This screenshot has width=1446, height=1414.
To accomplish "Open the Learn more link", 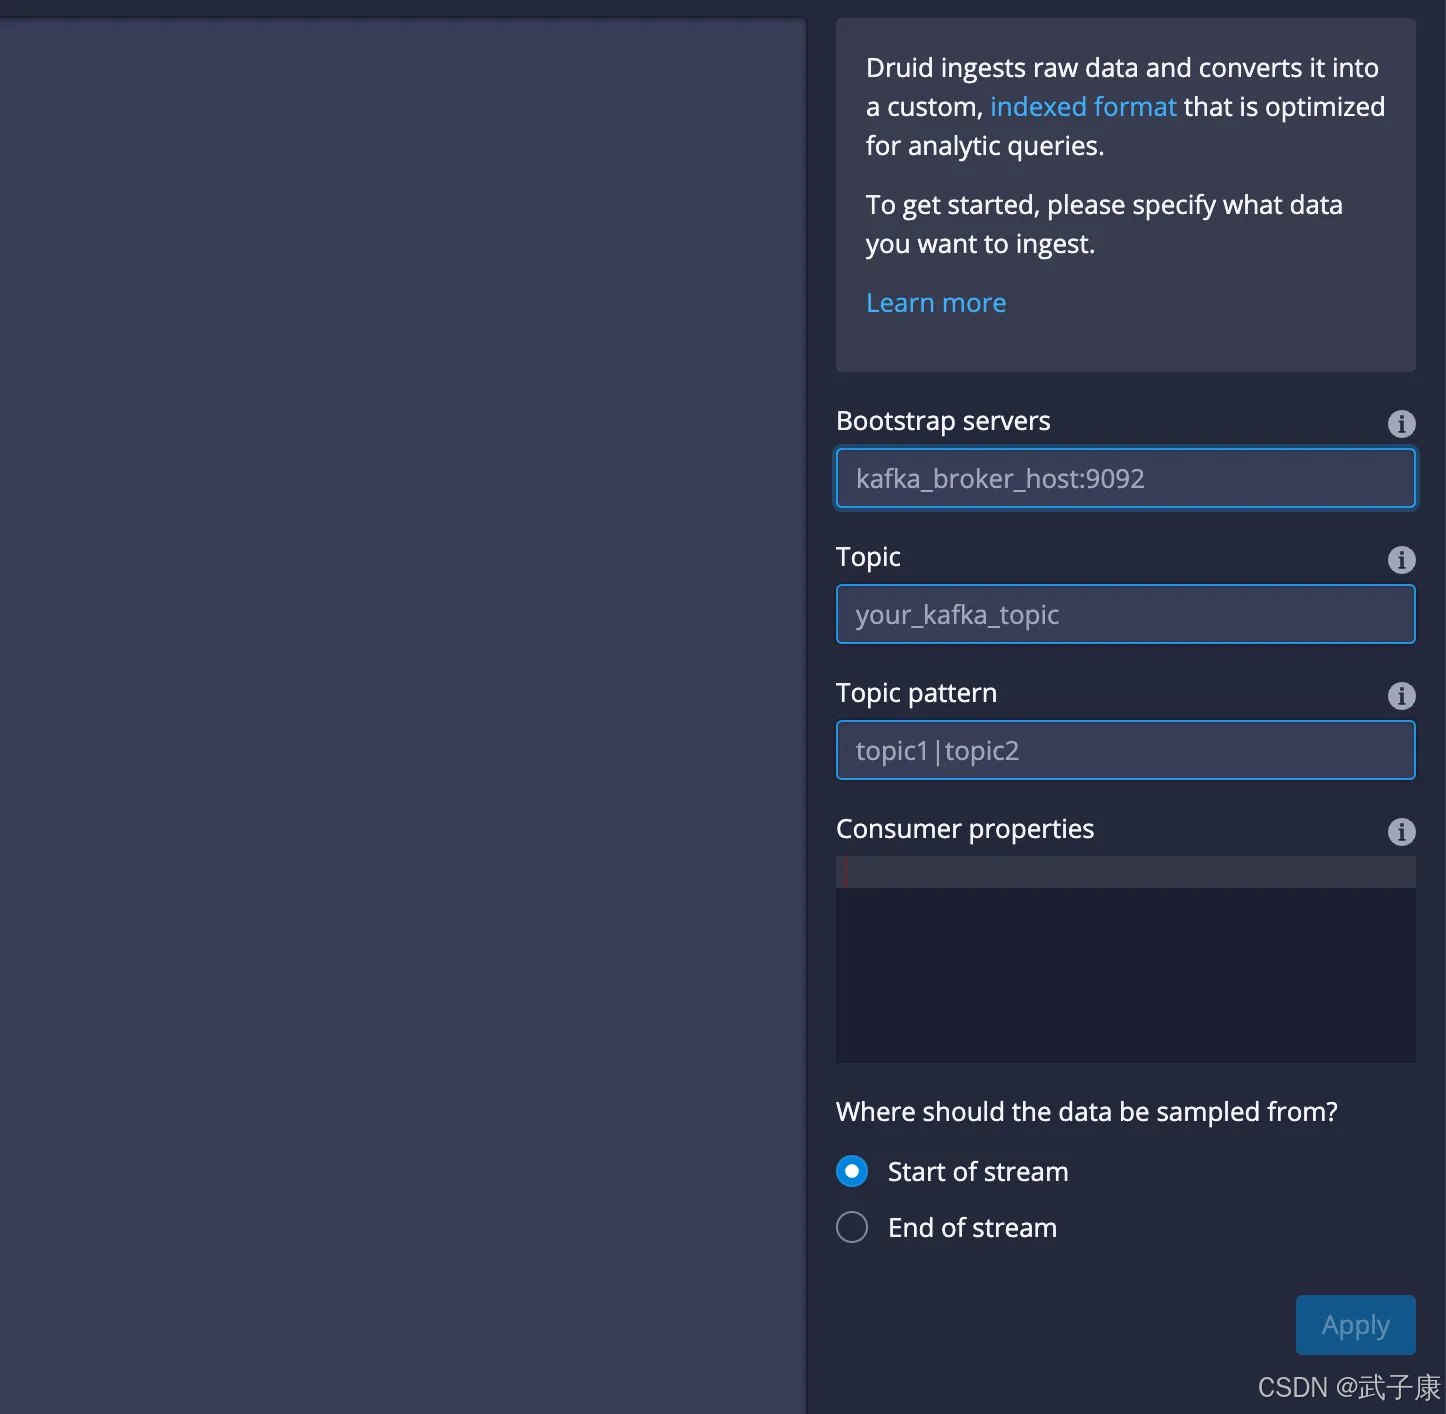I will pyautogui.click(x=935, y=303).
